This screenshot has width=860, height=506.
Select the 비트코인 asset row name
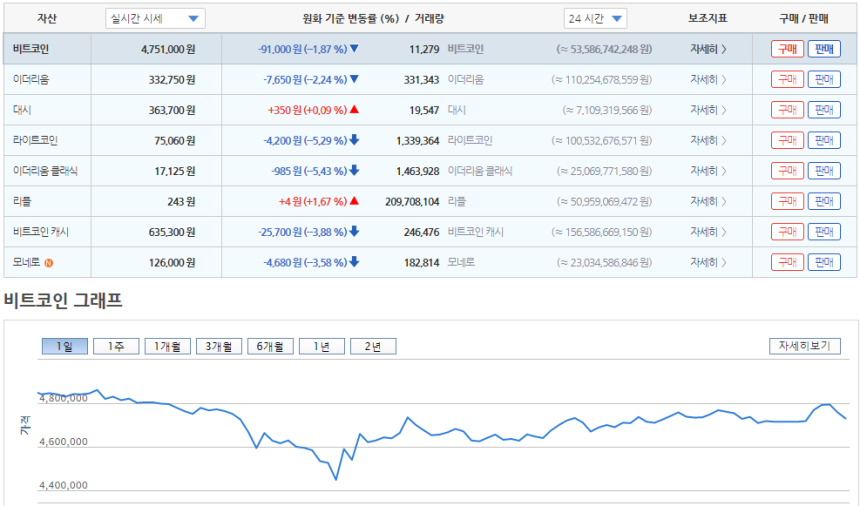pyautogui.click(x=31, y=49)
